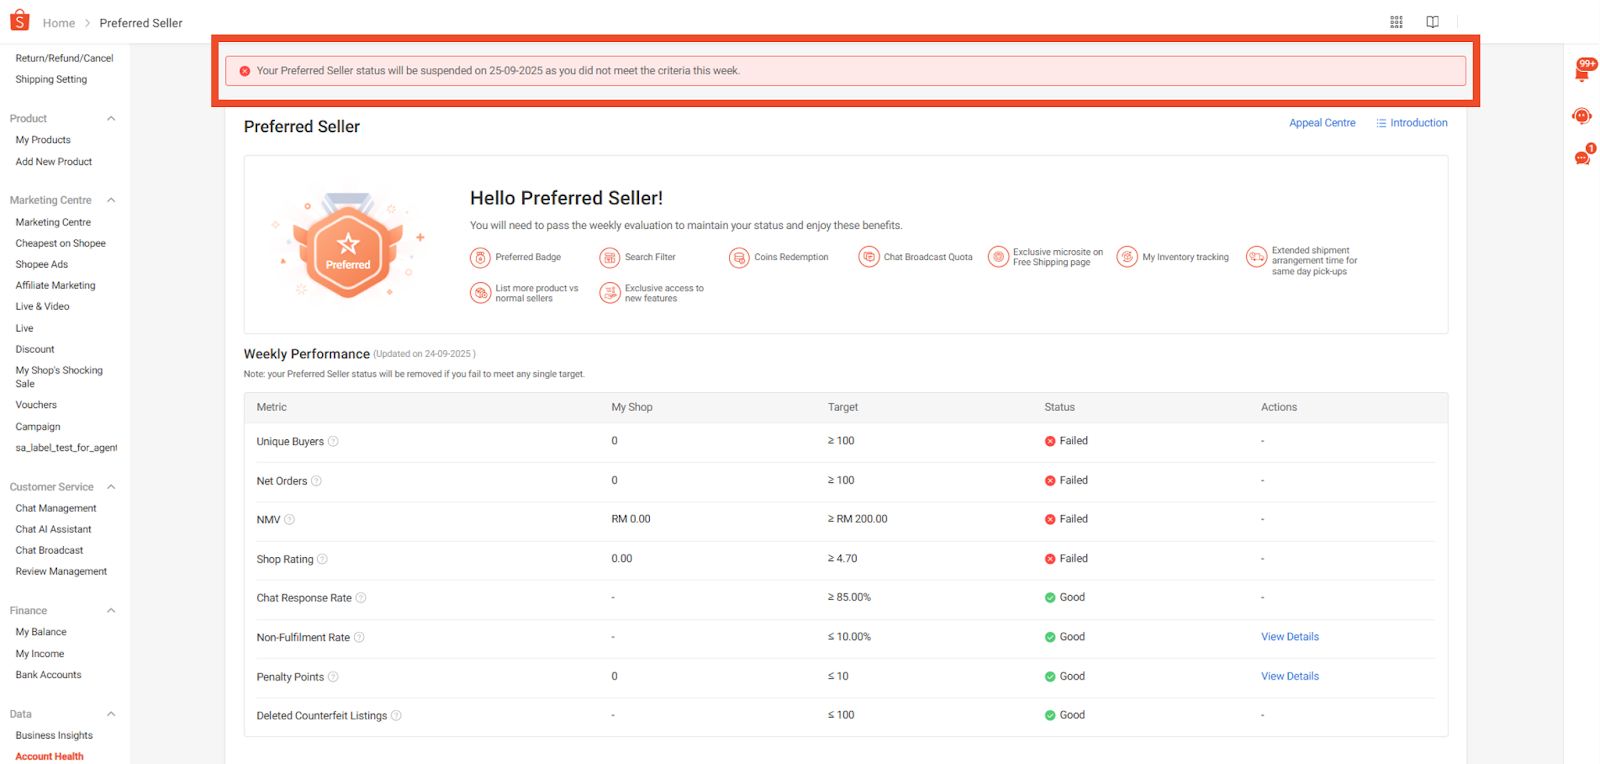Open Bank Accounts in sidebar
The image size is (1600, 764).
click(48, 675)
